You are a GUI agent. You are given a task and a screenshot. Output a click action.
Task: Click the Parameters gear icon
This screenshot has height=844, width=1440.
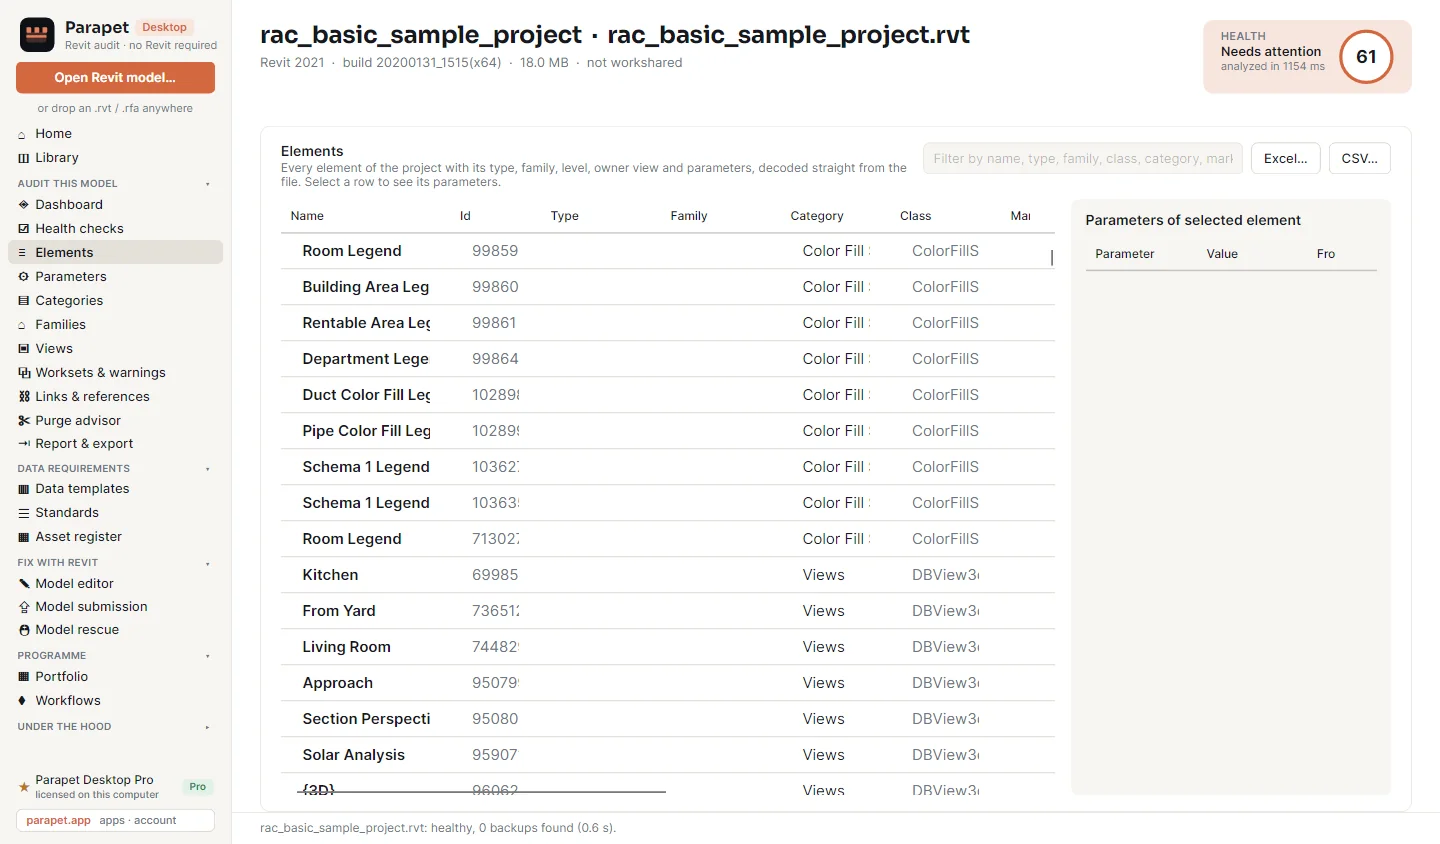click(x=23, y=277)
